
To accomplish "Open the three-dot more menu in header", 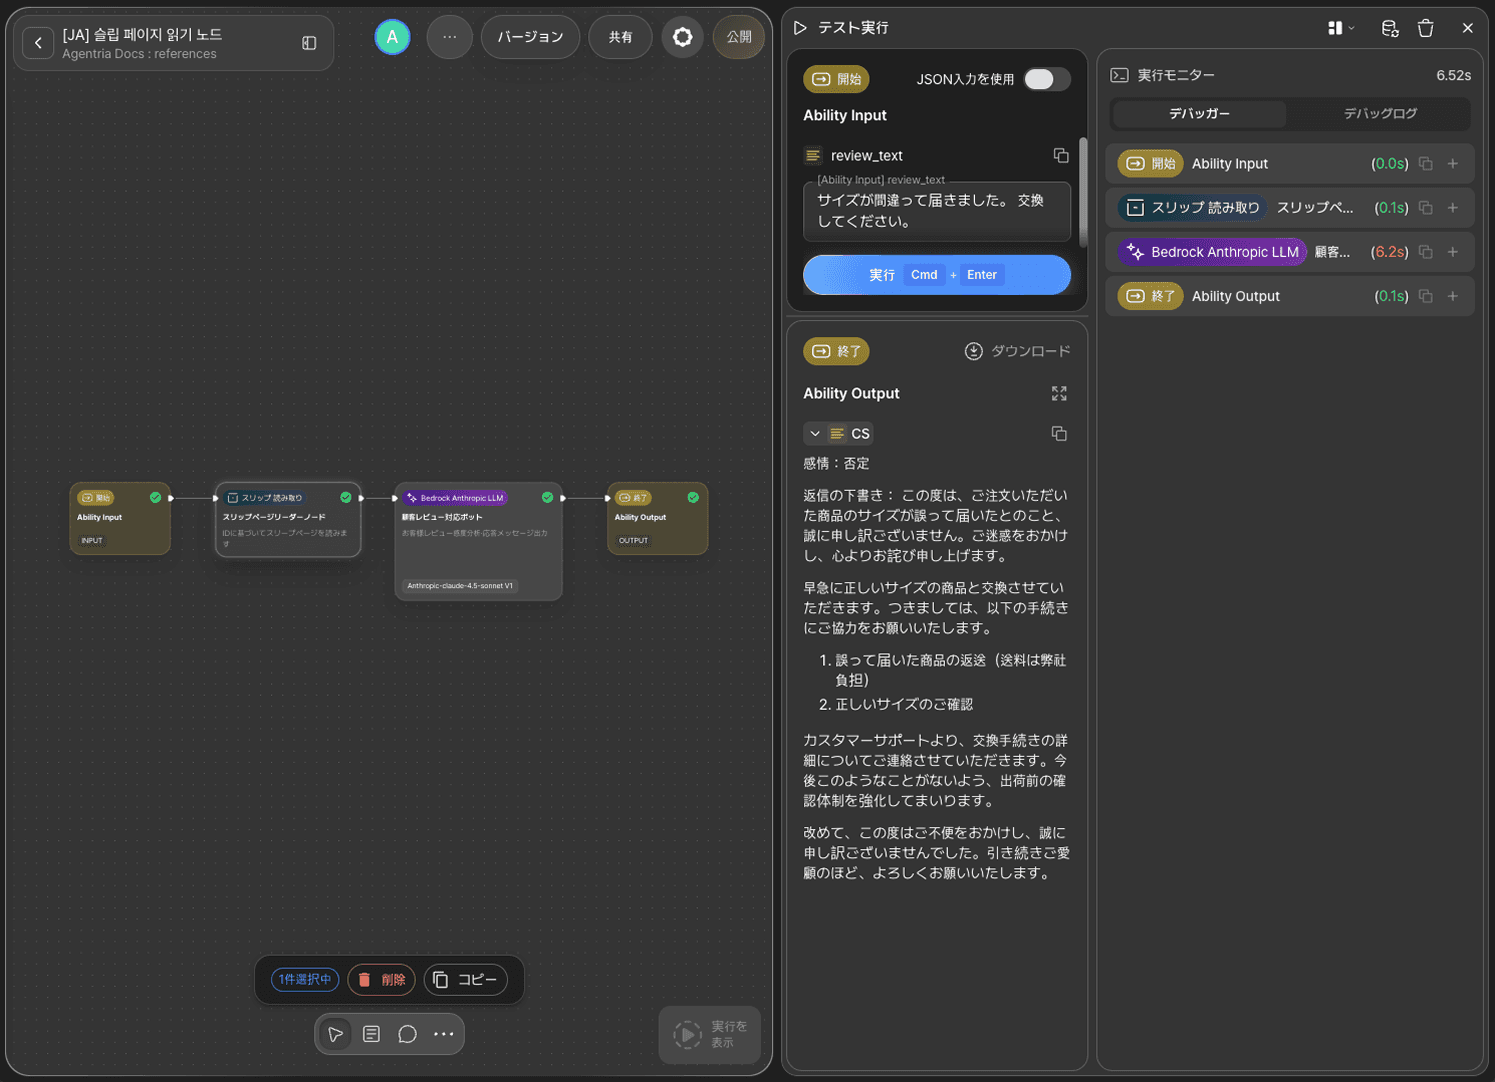I will [x=450, y=37].
